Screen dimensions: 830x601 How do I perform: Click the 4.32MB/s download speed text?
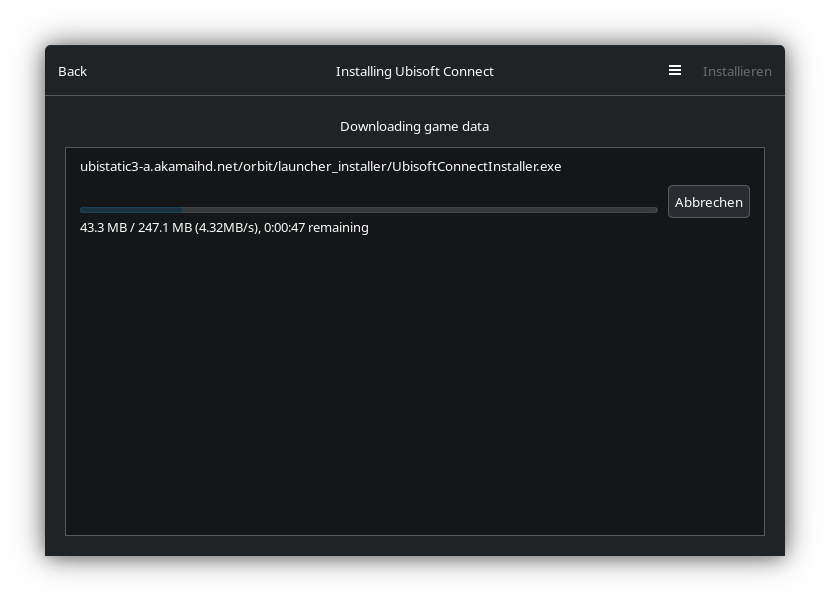(x=227, y=227)
